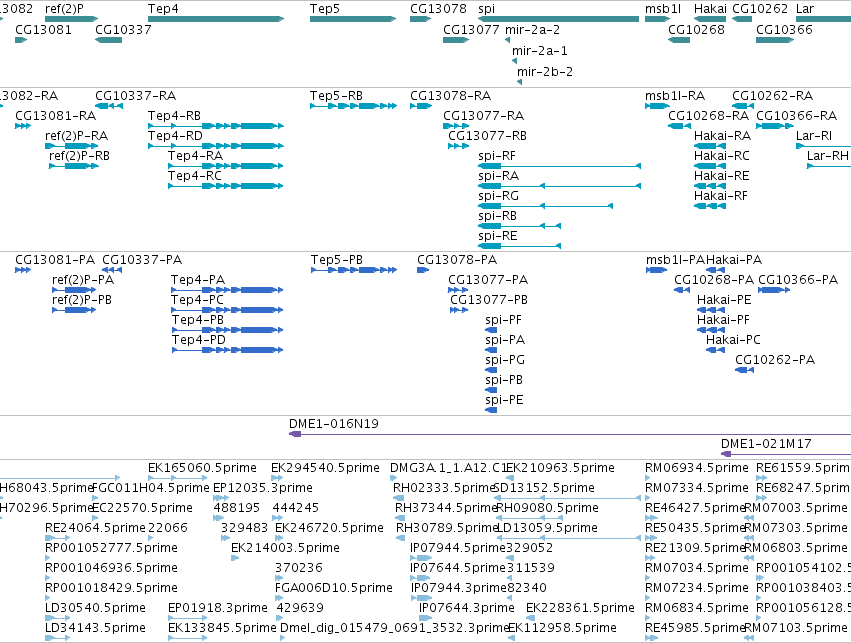This screenshot has height=643, width=851.
Task: Click the spi gene label
Action: (x=486, y=9)
